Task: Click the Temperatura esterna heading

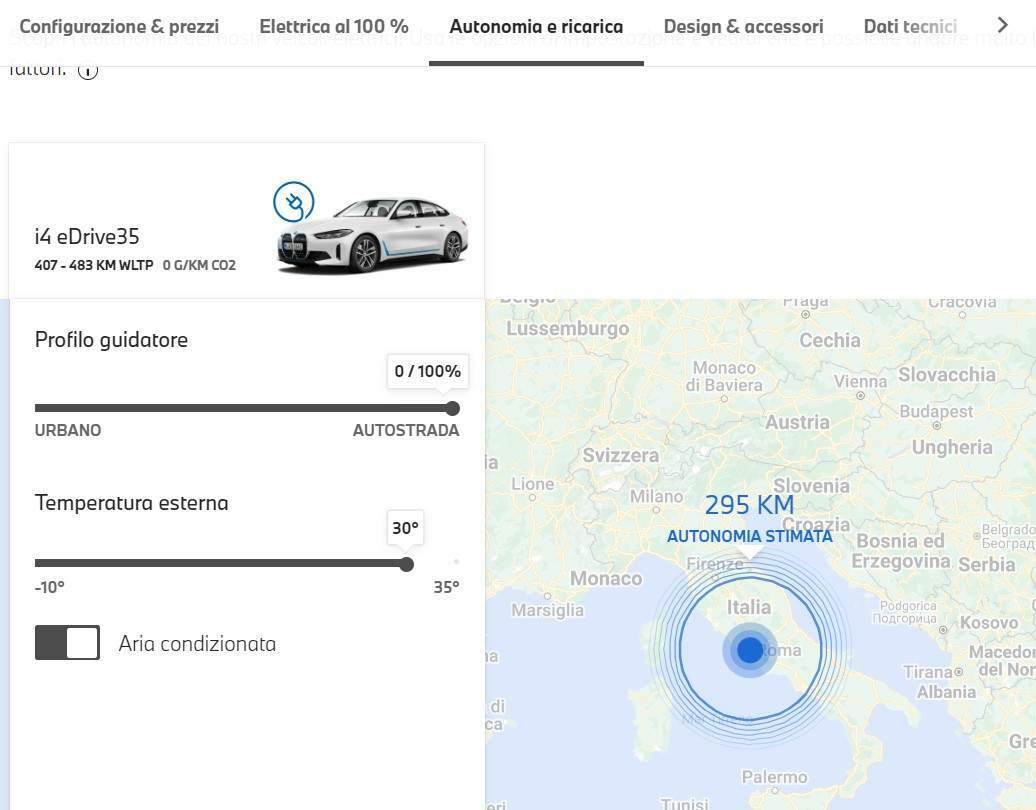Action: coord(131,503)
